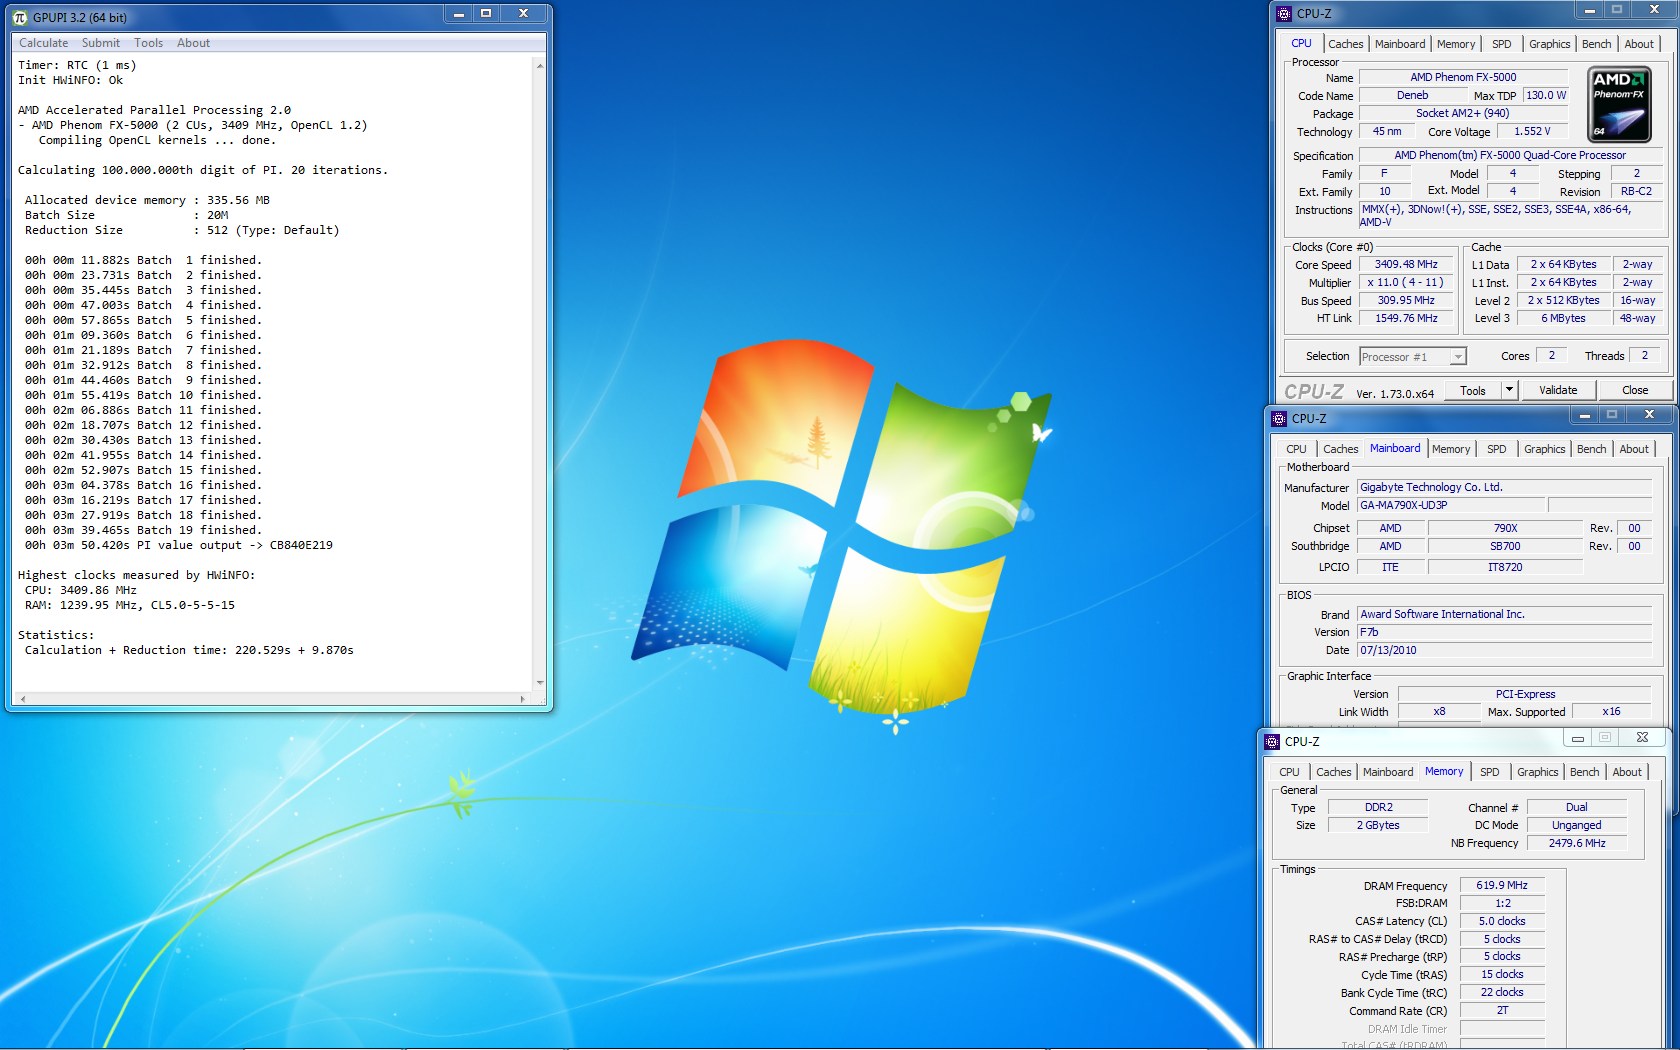This screenshot has height=1050, width=1680.
Task: Select SPD tab in the Mainboard CPU-Z window
Action: click(1497, 449)
